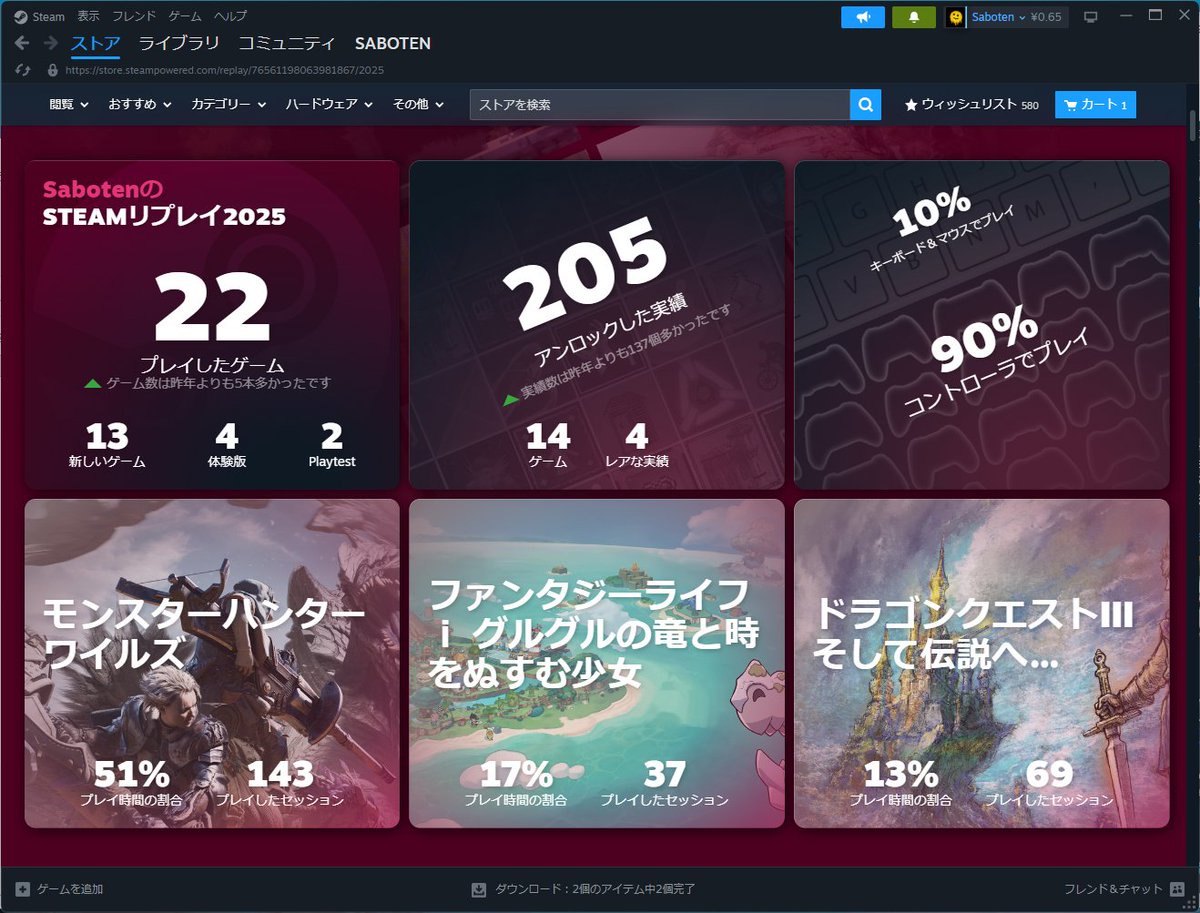Open the SABOTEN profile tab

point(393,43)
